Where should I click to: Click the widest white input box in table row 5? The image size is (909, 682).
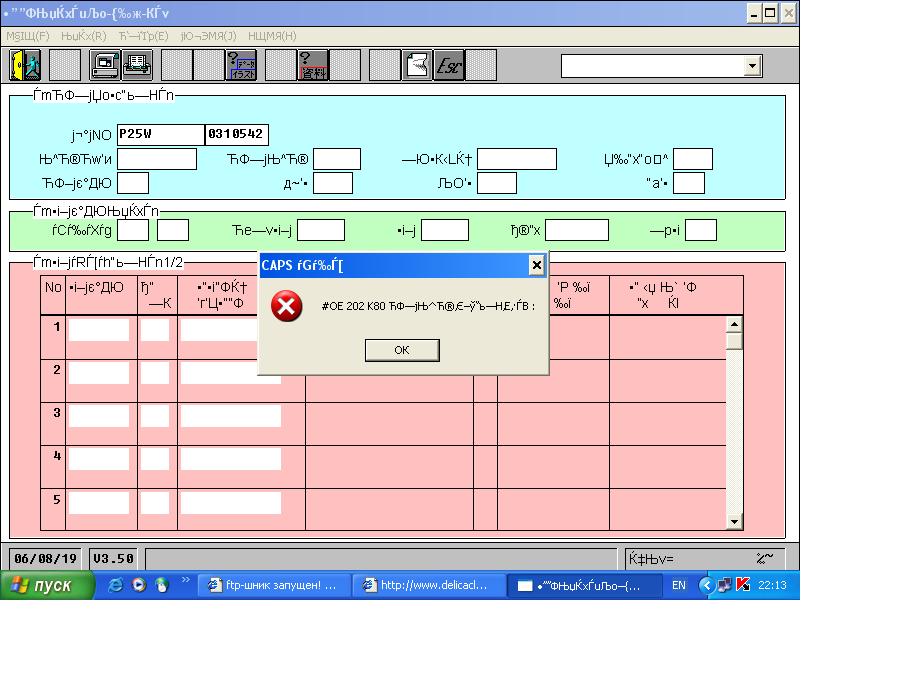[x=231, y=503]
